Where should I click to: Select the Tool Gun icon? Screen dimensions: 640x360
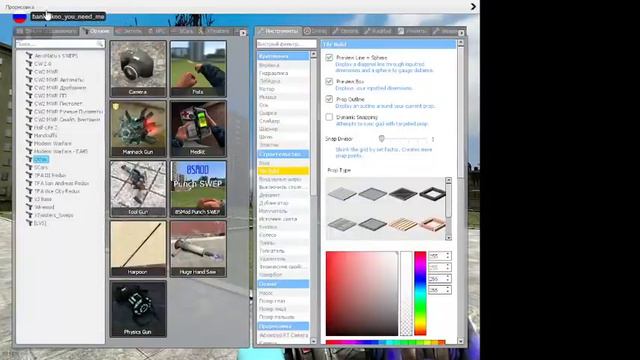pos(138,189)
